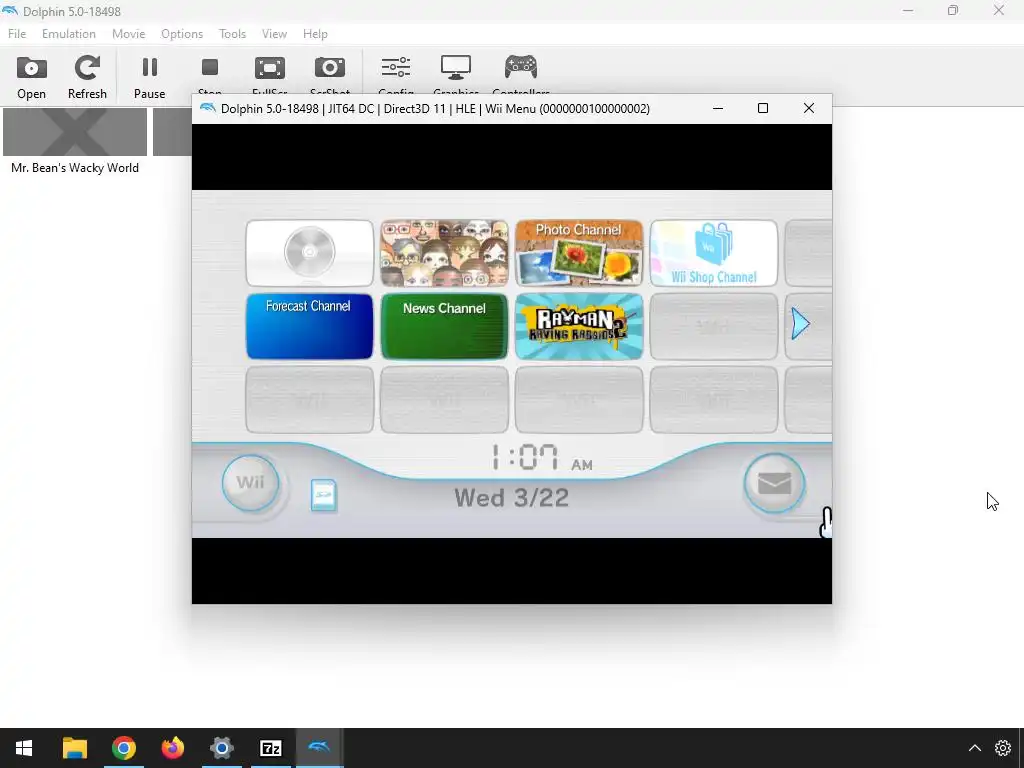Go to next Wii Menu page arrow

click(801, 324)
